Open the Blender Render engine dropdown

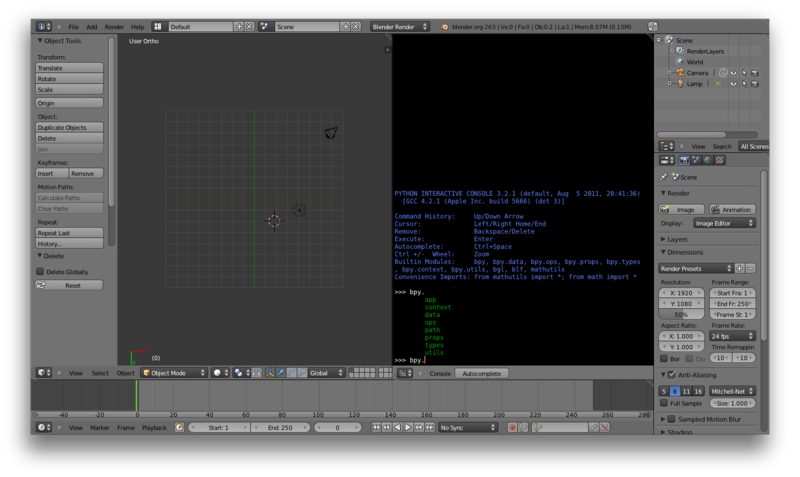pyautogui.click(x=399, y=27)
